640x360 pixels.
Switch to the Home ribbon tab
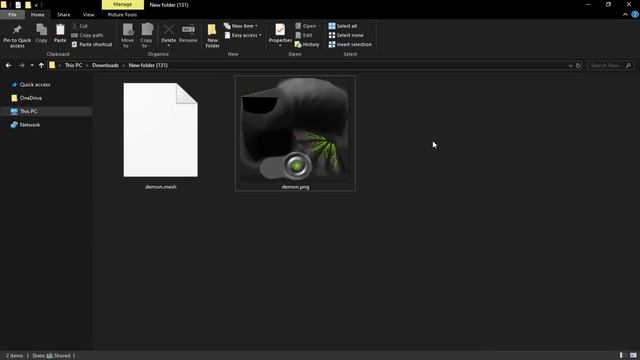(x=38, y=15)
